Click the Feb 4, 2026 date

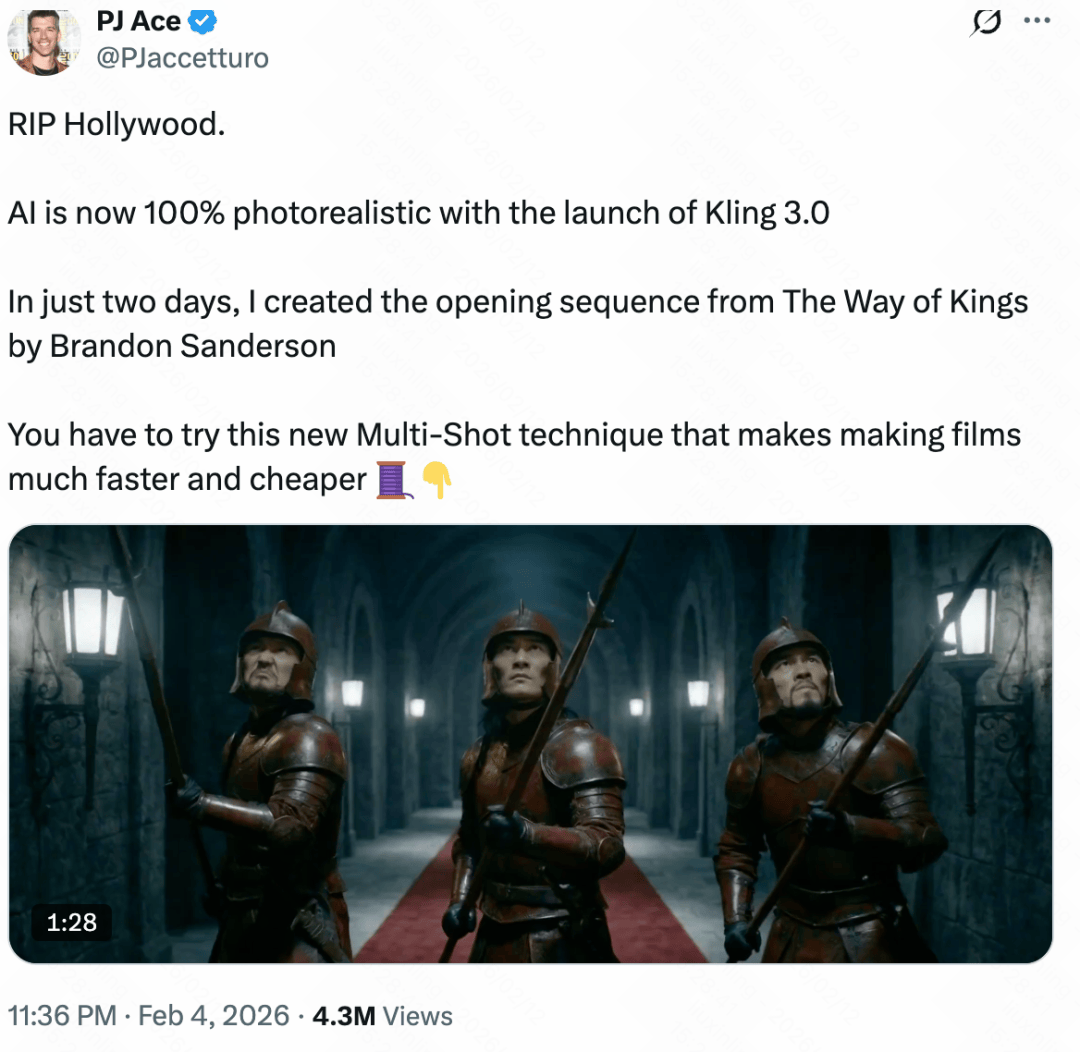[214, 1016]
